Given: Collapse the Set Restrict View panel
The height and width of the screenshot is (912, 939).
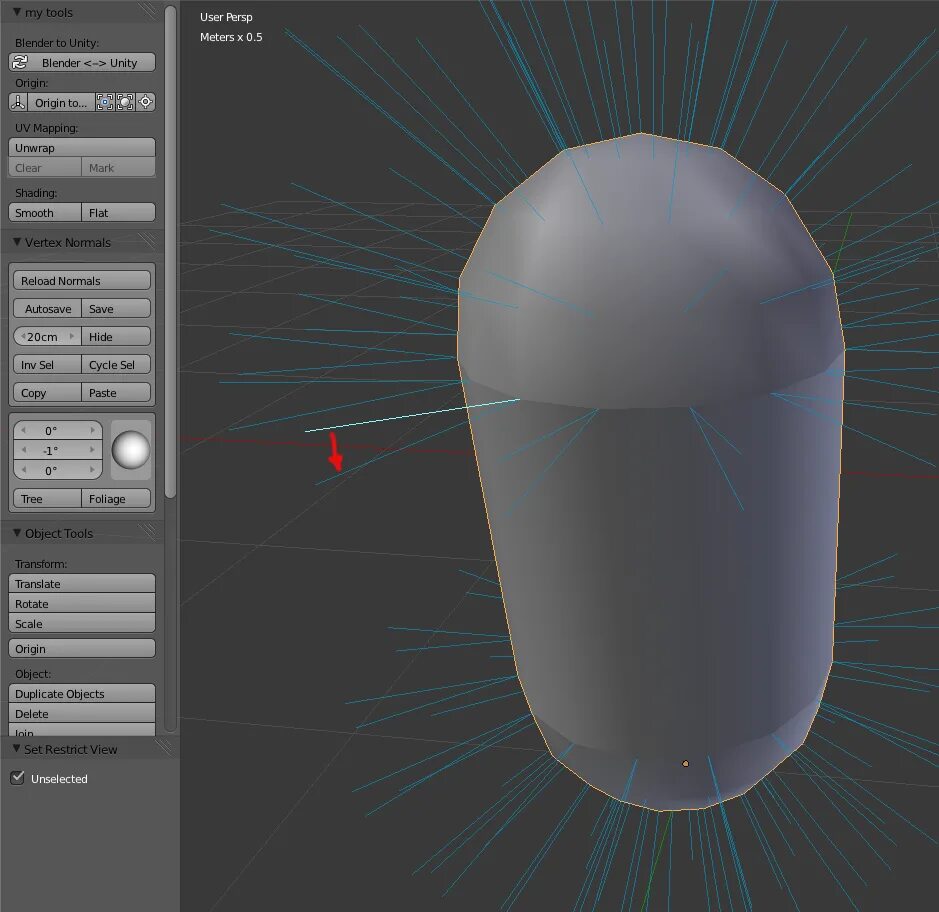Looking at the screenshot, I should click(x=16, y=749).
